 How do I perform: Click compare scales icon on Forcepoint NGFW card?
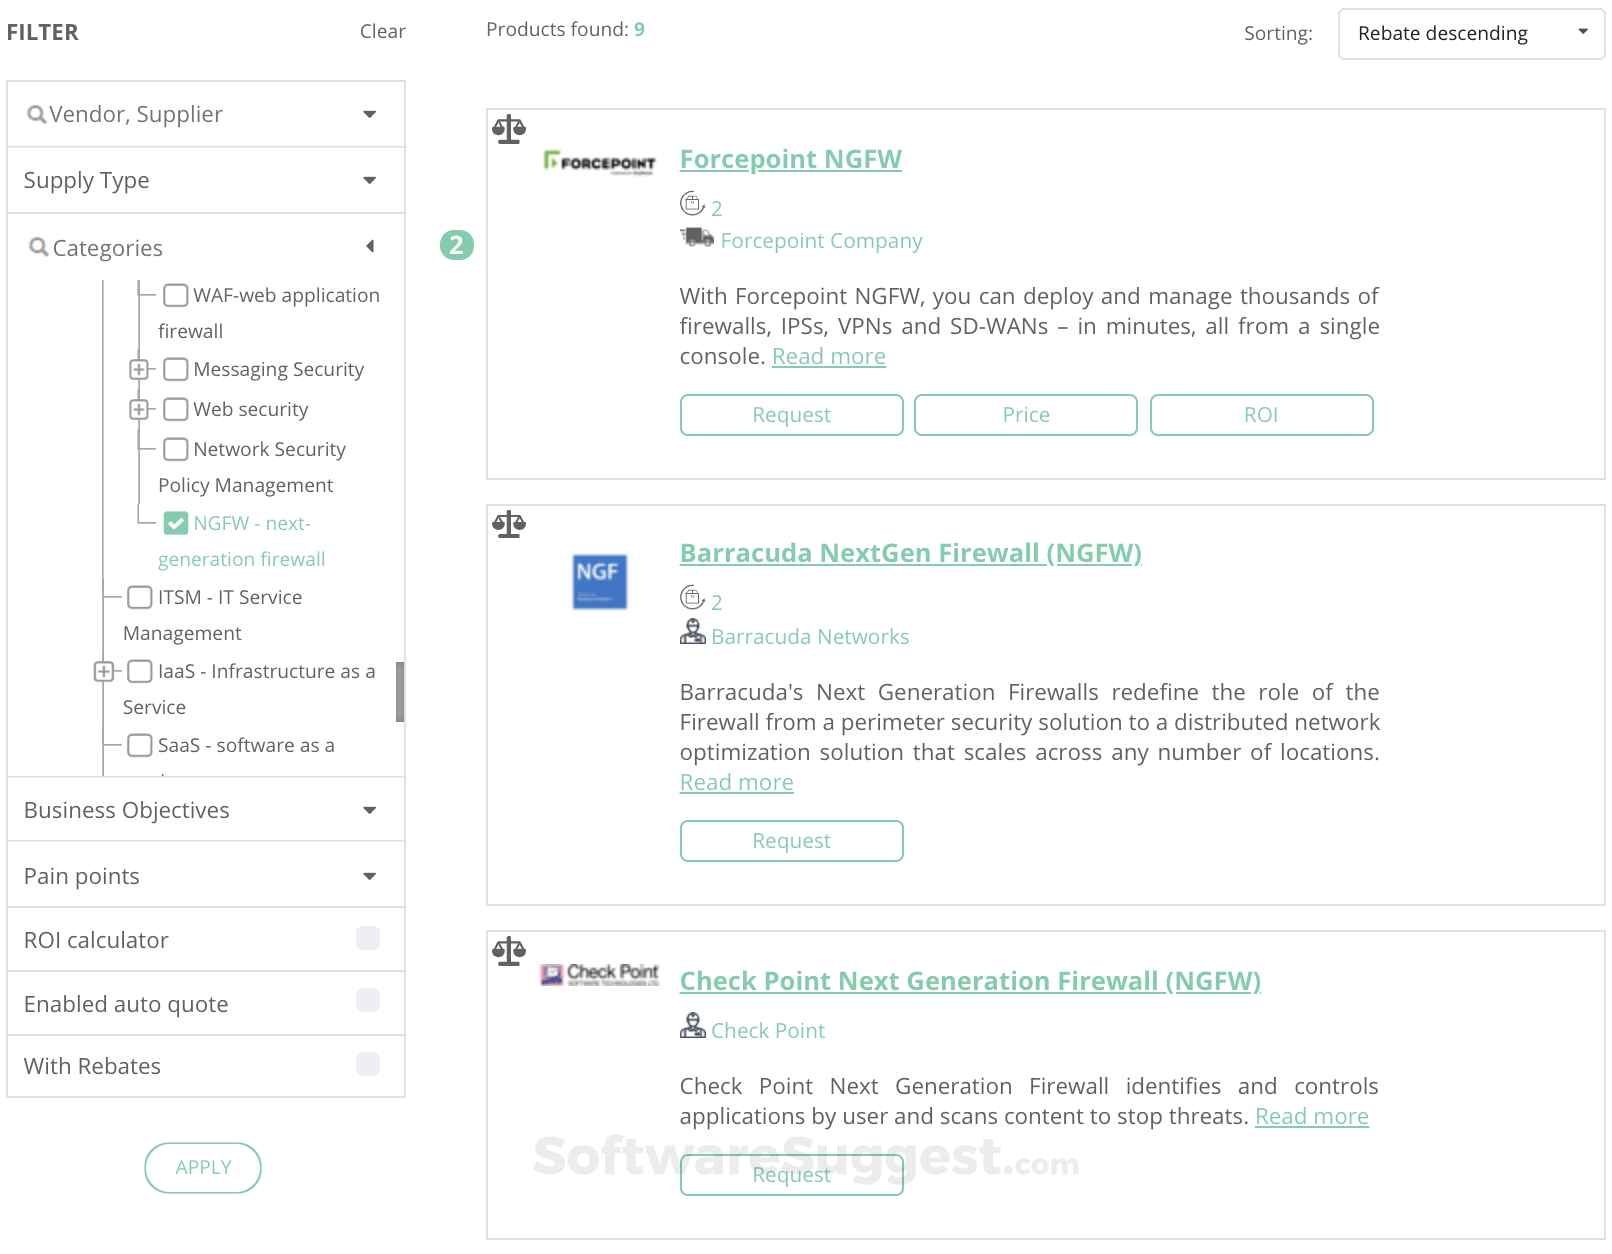coord(509,129)
